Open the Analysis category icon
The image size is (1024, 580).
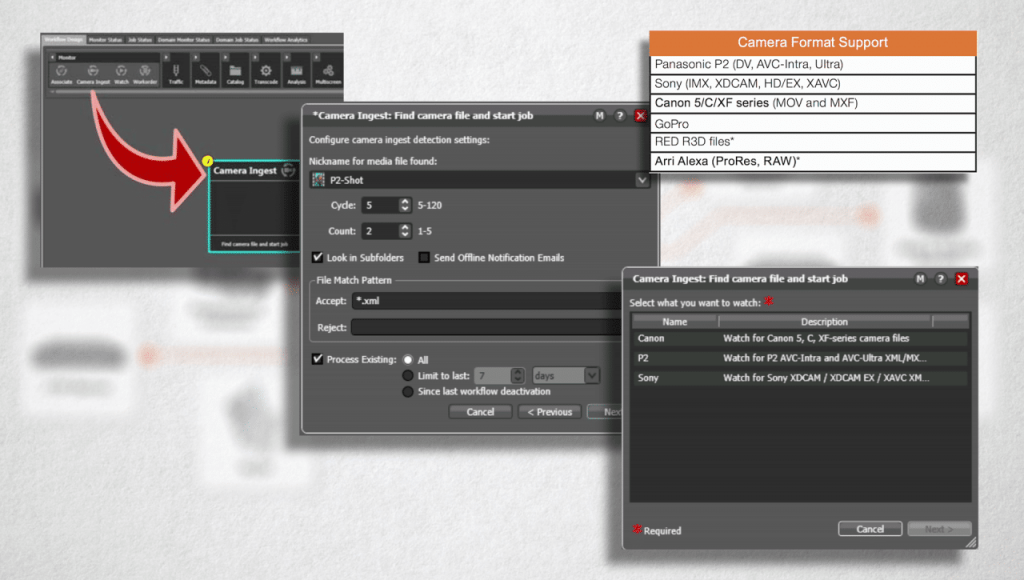298,70
